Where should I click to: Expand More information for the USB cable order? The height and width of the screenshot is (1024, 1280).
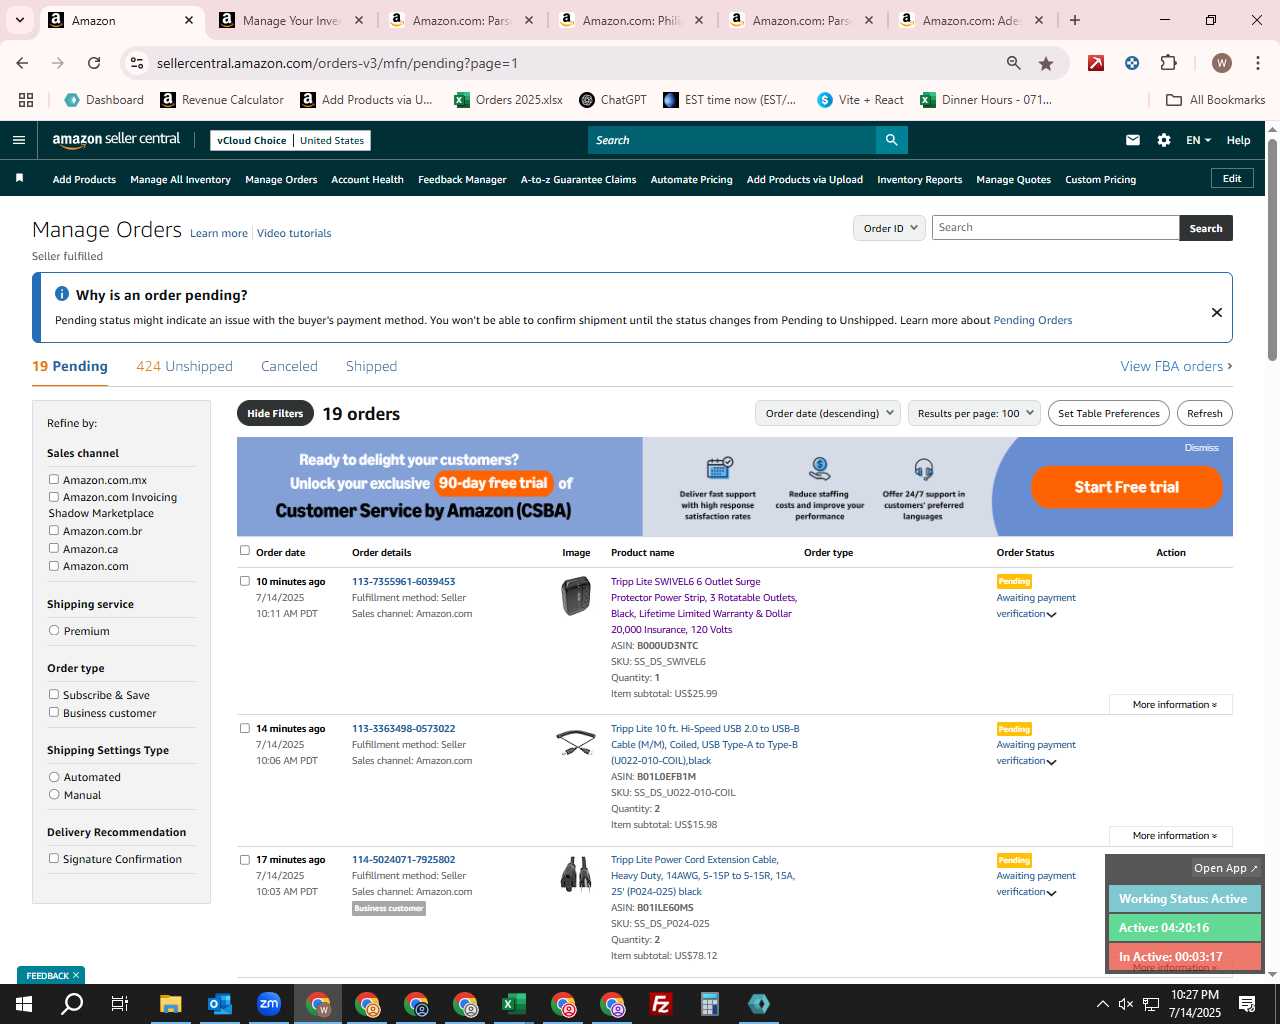click(1171, 836)
